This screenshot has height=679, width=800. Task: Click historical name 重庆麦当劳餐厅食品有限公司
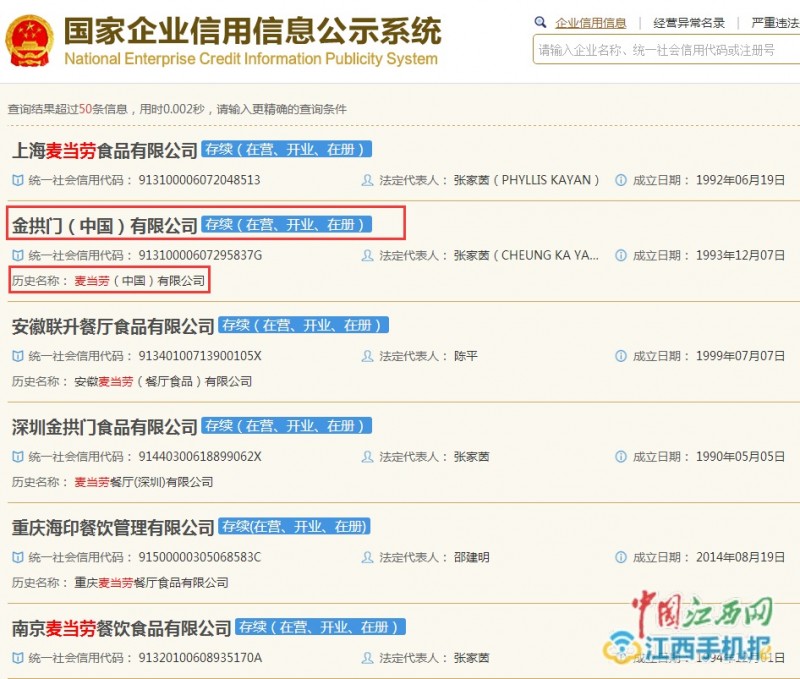pyautogui.click(x=152, y=583)
